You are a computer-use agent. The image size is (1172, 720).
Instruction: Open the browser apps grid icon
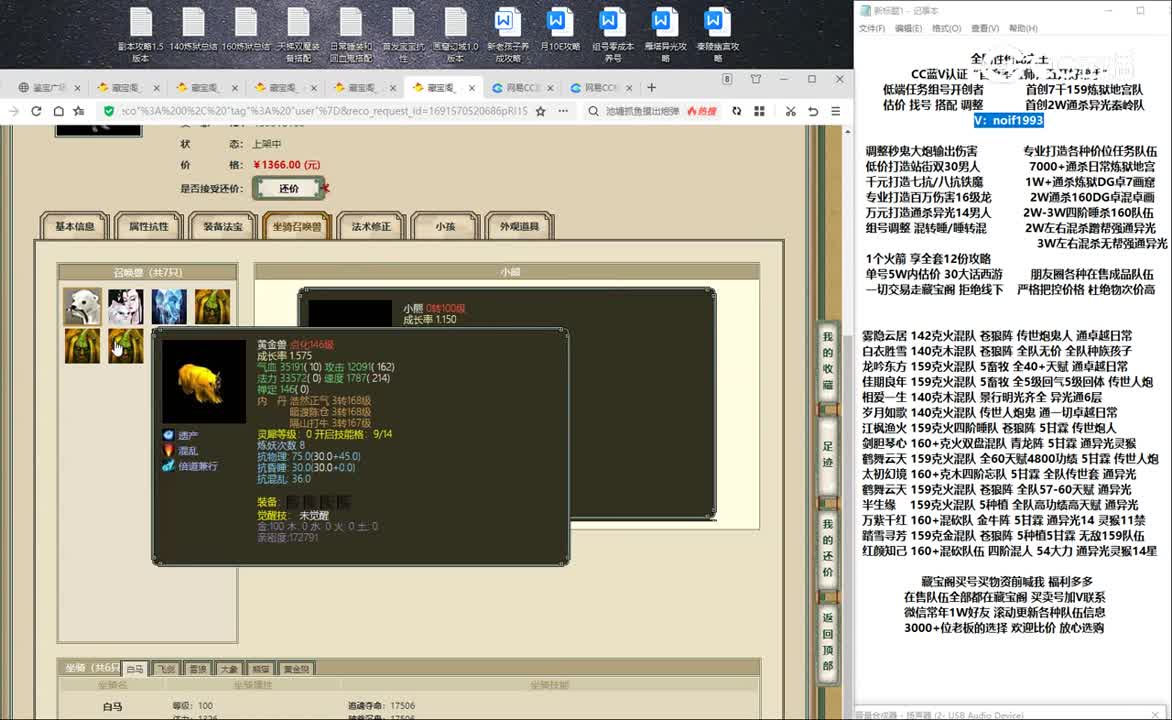pyautogui.click(x=759, y=111)
